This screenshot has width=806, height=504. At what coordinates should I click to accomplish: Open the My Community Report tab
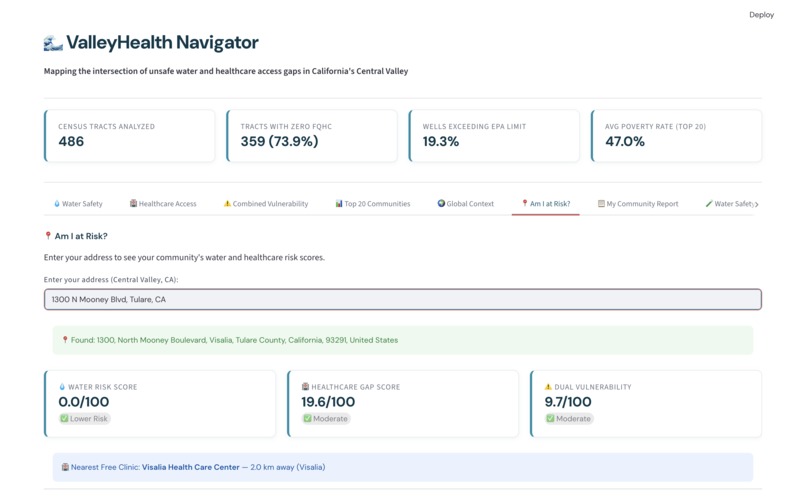click(x=638, y=204)
